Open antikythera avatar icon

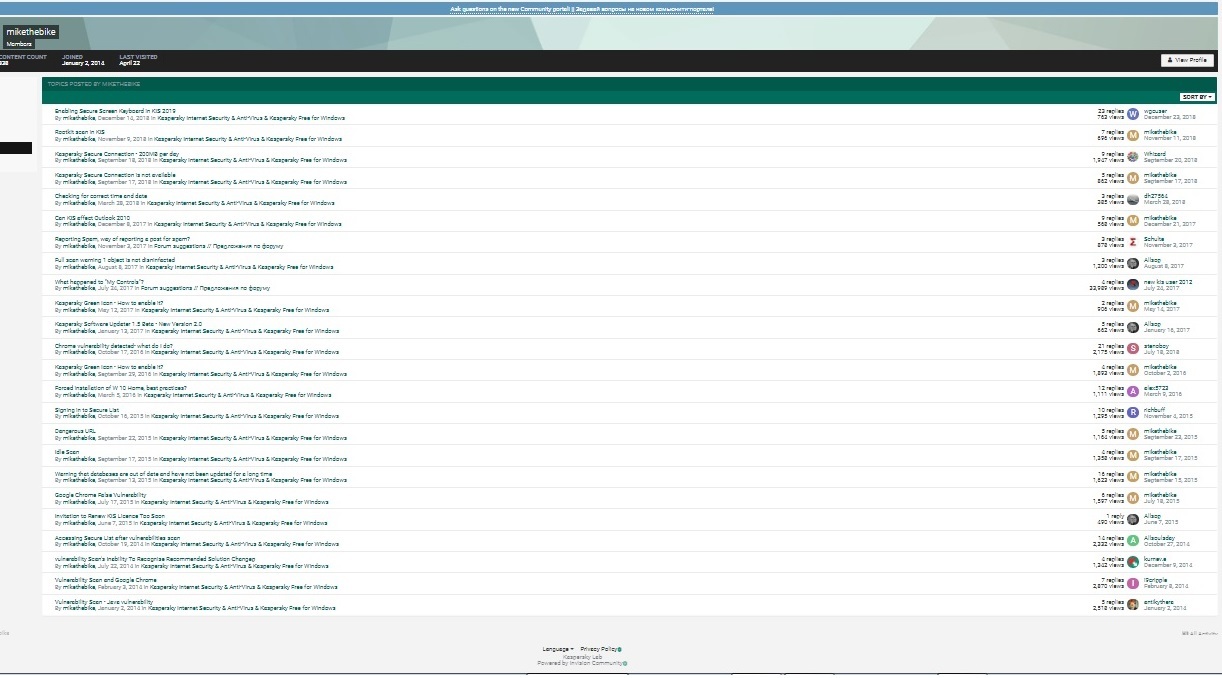tap(1133, 605)
